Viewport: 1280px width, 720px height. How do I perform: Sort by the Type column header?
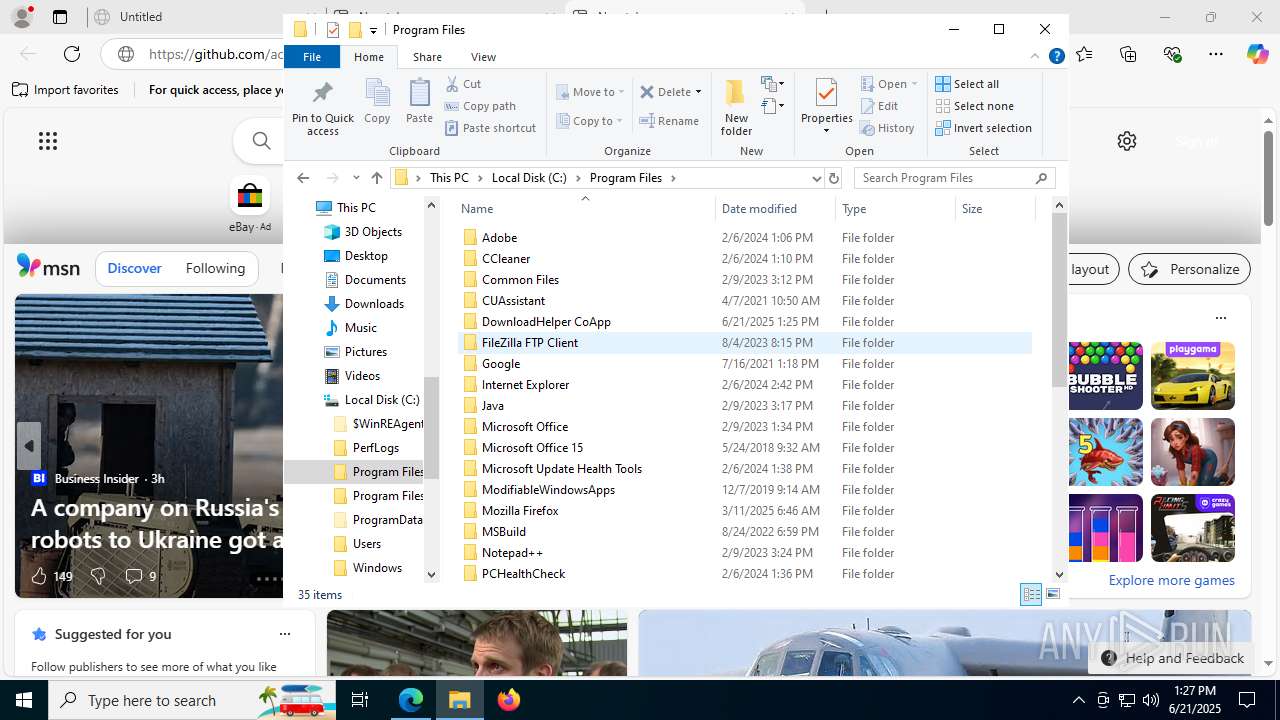pos(895,209)
